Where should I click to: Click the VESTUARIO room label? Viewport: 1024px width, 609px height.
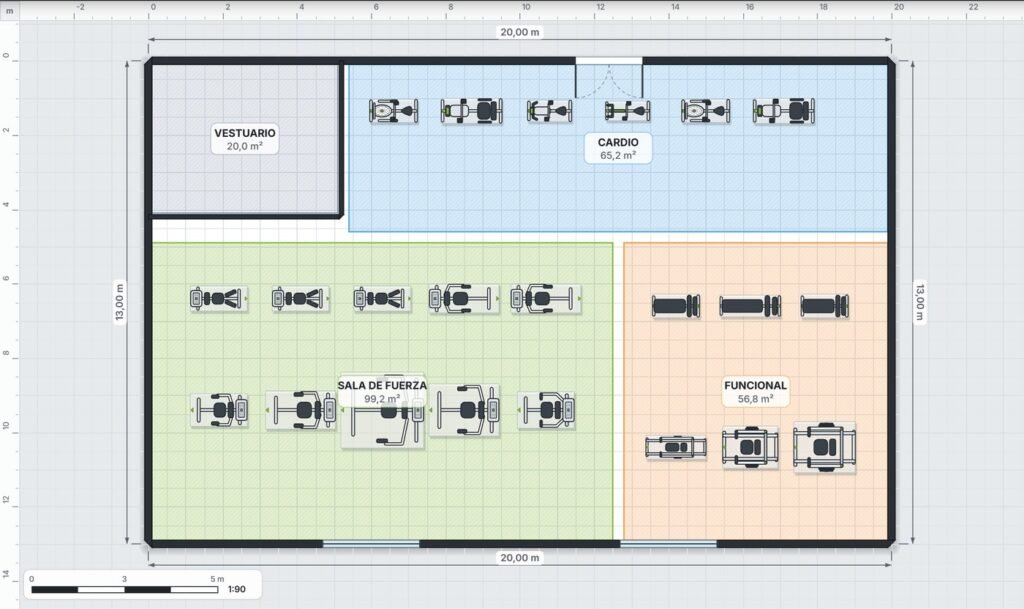pyautogui.click(x=245, y=139)
